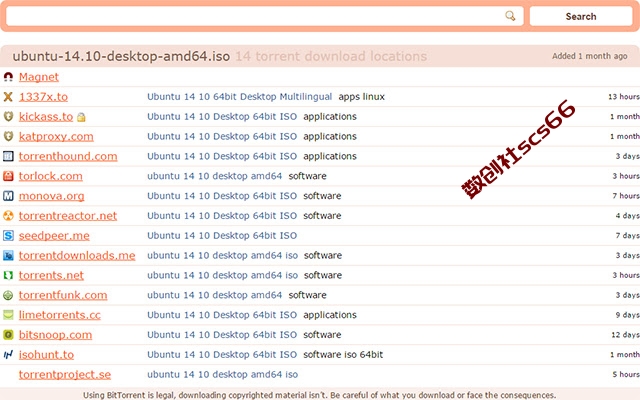This screenshot has width=640, height=400.
Task: Click the kickass.to shield icon
Action: (8, 116)
